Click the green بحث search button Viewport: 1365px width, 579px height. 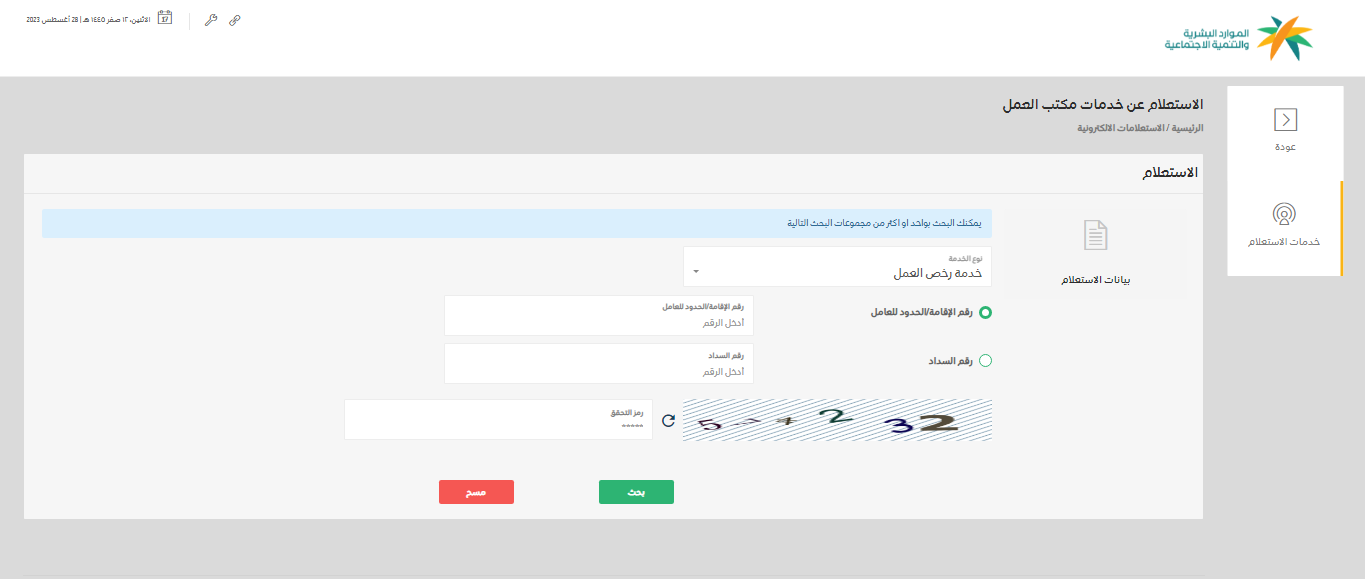coord(636,492)
